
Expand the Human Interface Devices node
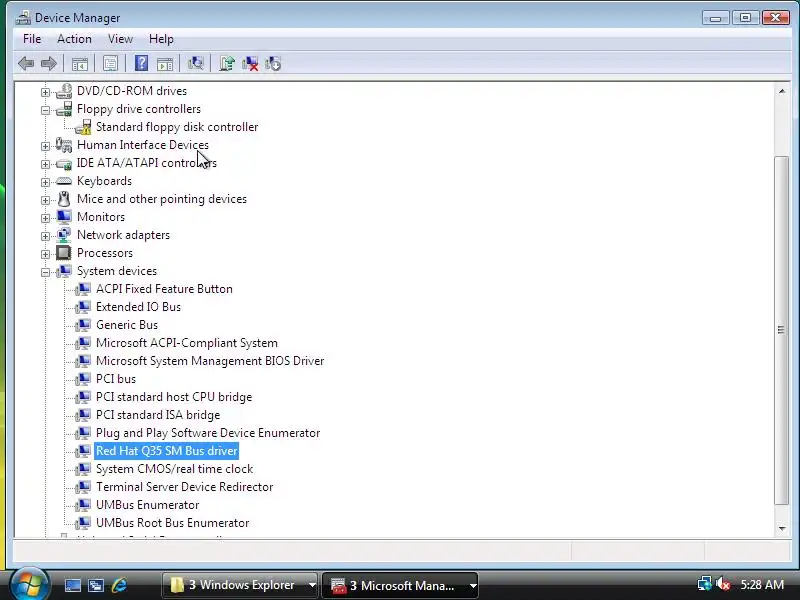tap(45, 146)
